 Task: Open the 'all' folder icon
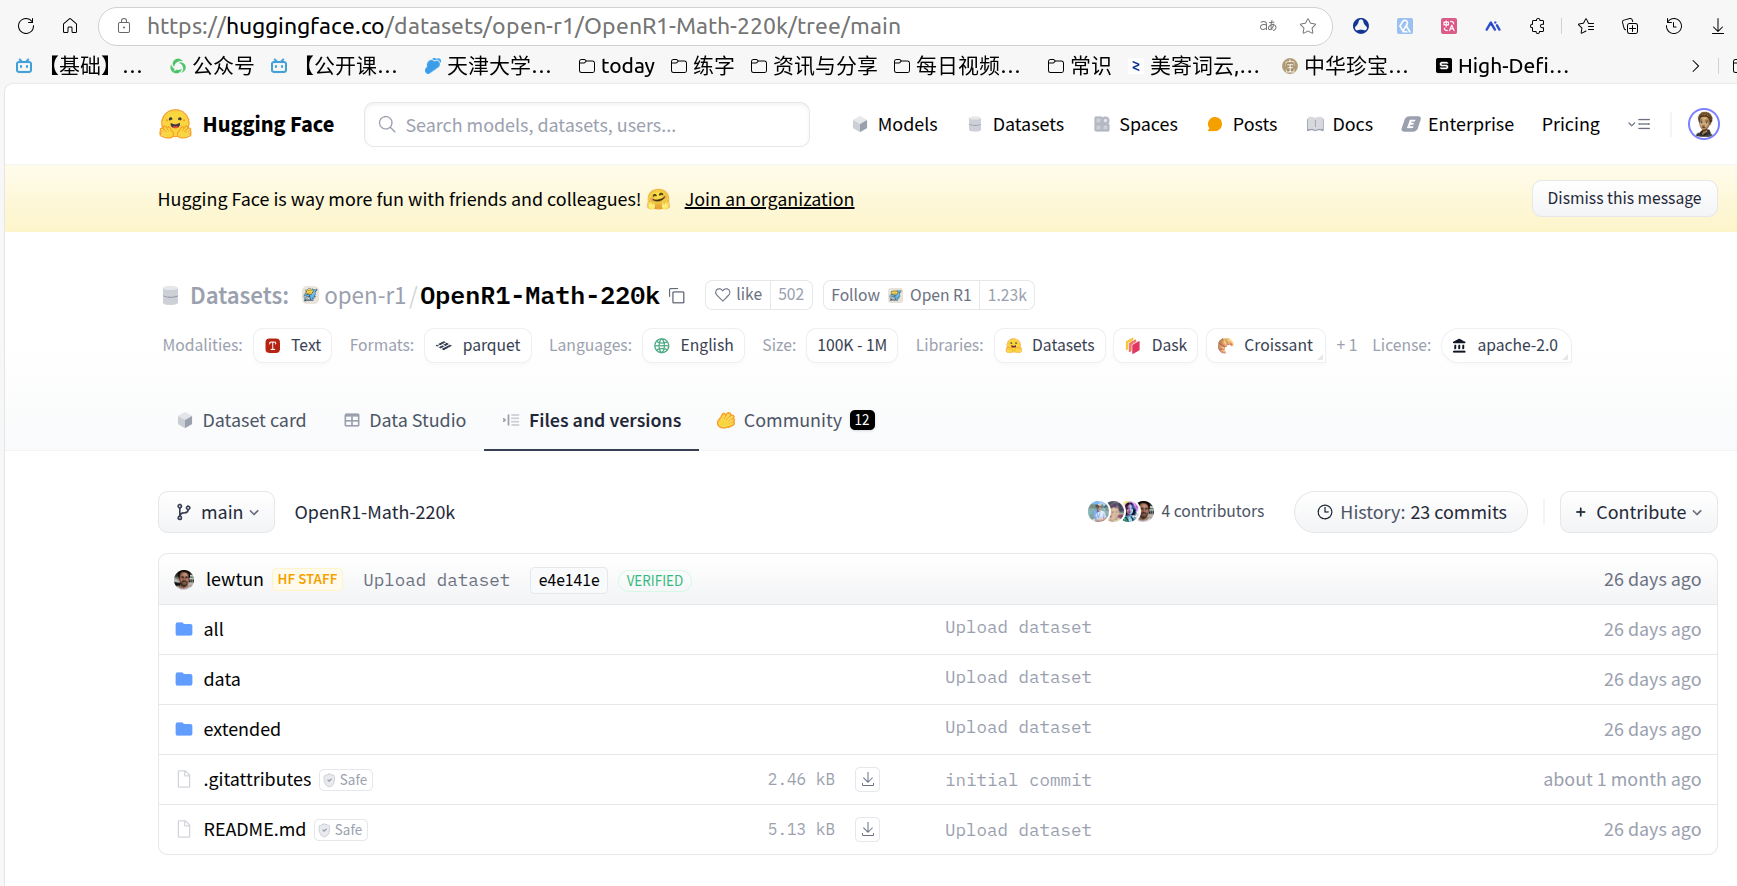[184, 629]
